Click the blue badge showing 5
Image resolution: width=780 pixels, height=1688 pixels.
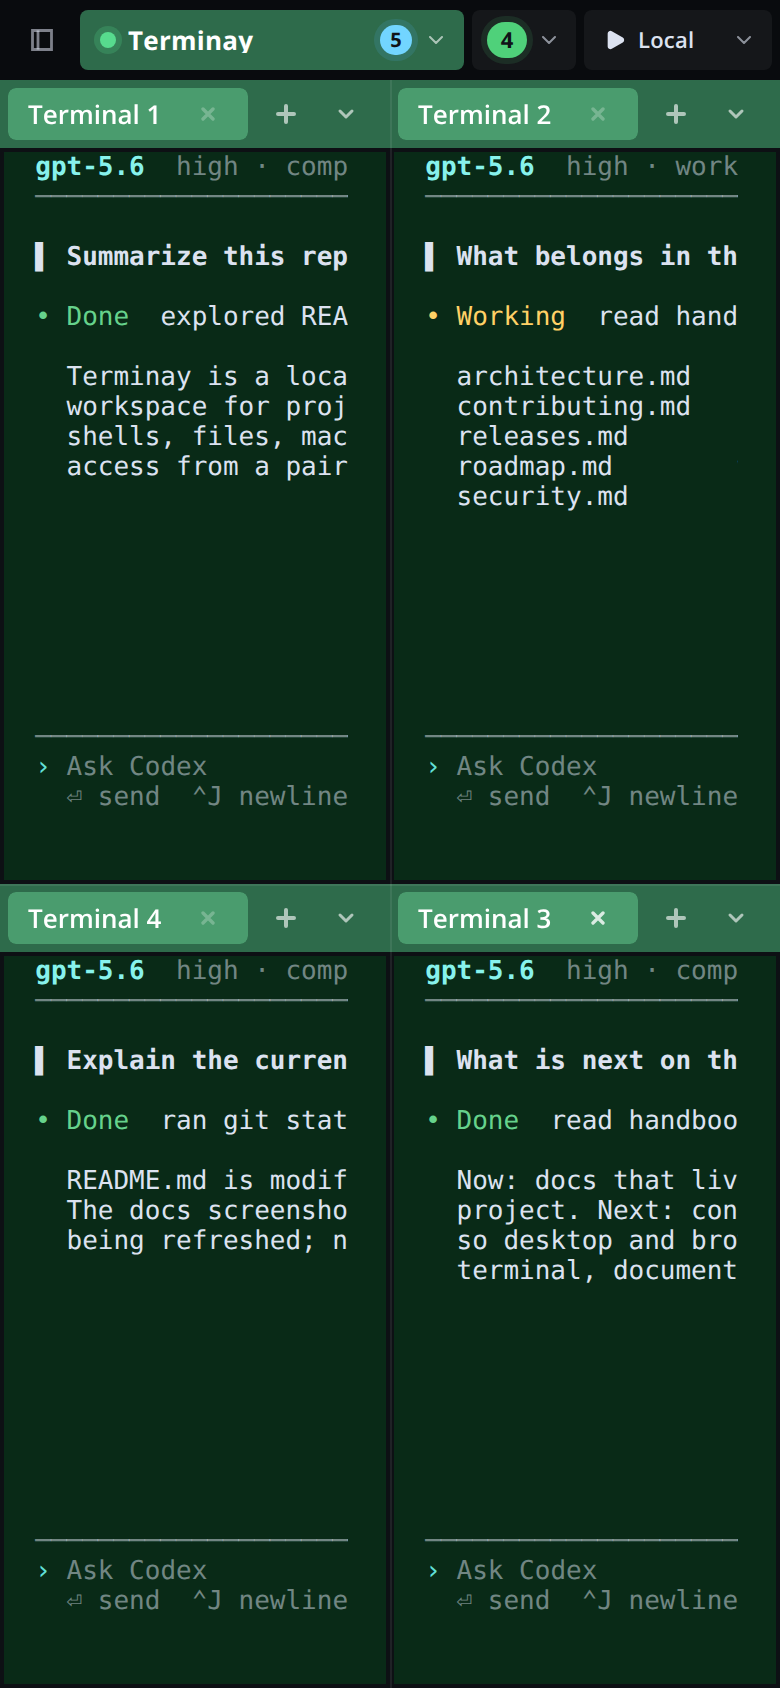[x=396, y=40]
